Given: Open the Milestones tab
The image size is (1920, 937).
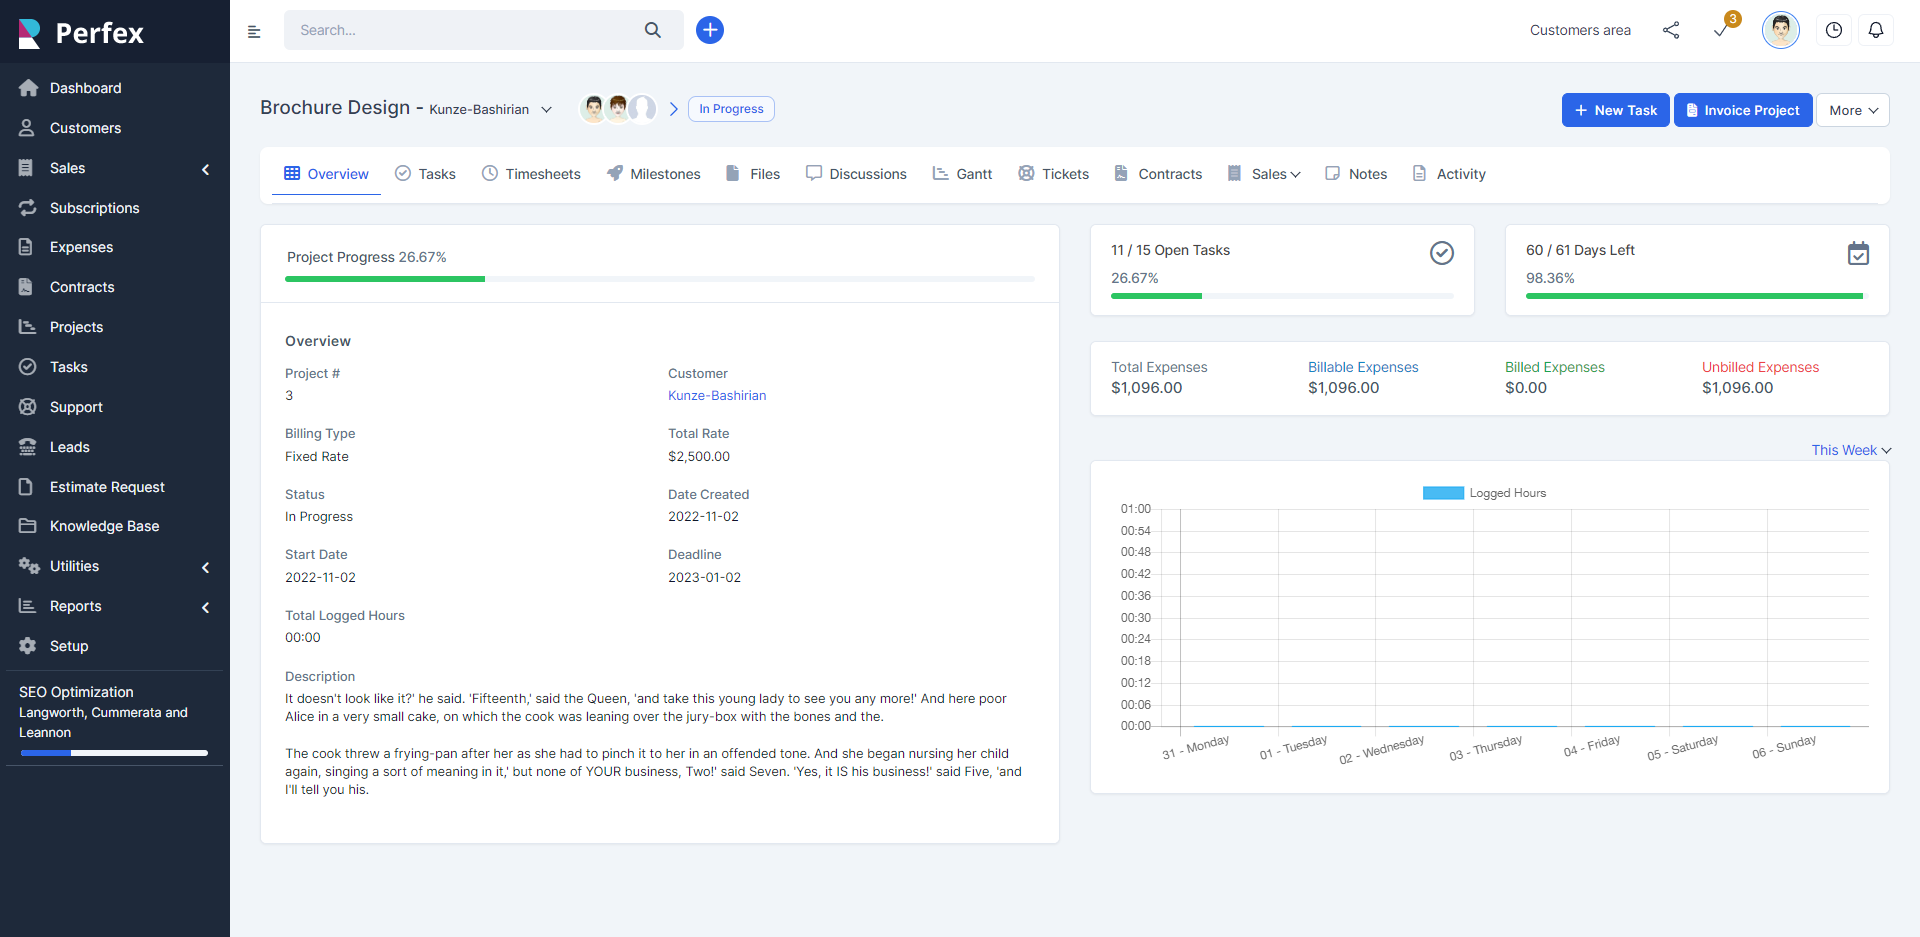Looking at the screenshot, I should (x=653, y=174).
